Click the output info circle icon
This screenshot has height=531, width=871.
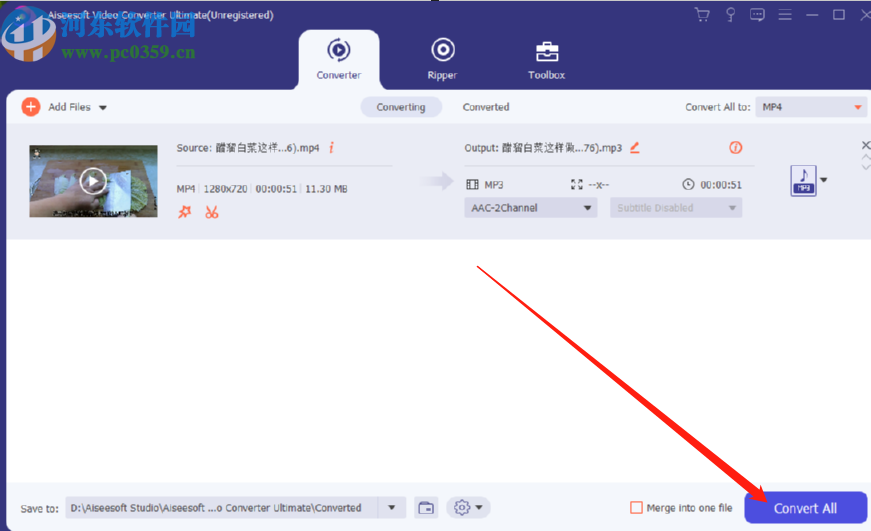point(735,148)
